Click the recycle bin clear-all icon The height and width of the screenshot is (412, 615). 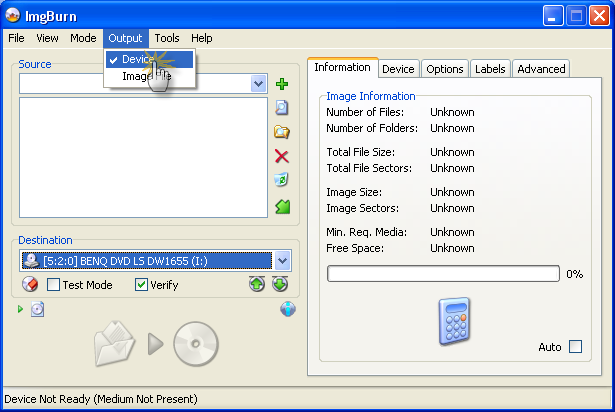pyautogui.click(x=282, y=180)
